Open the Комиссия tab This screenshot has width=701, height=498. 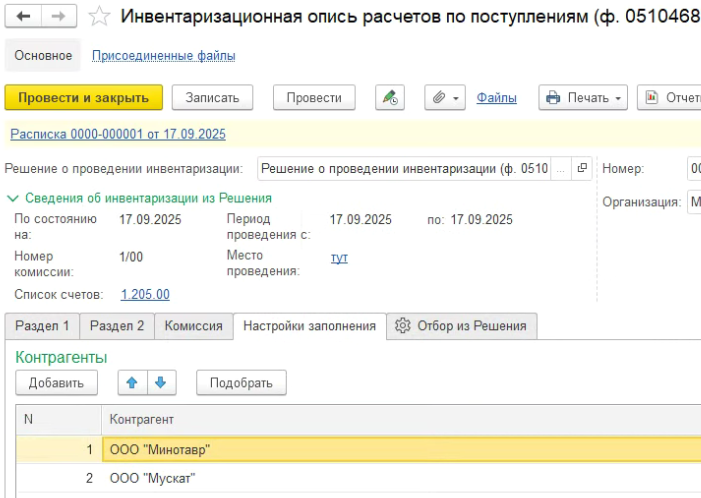(x=193, y=326)
